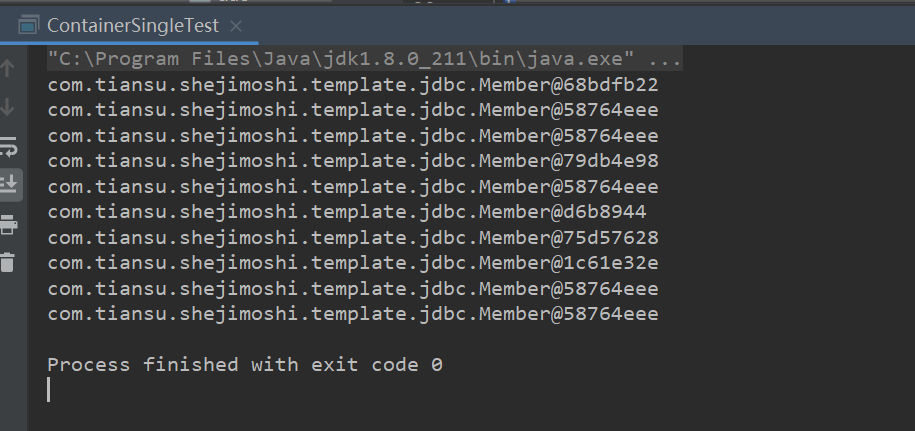Click the Member@1c61e32e output line
This screenshot has width=915, height=431.
(352, 263)
